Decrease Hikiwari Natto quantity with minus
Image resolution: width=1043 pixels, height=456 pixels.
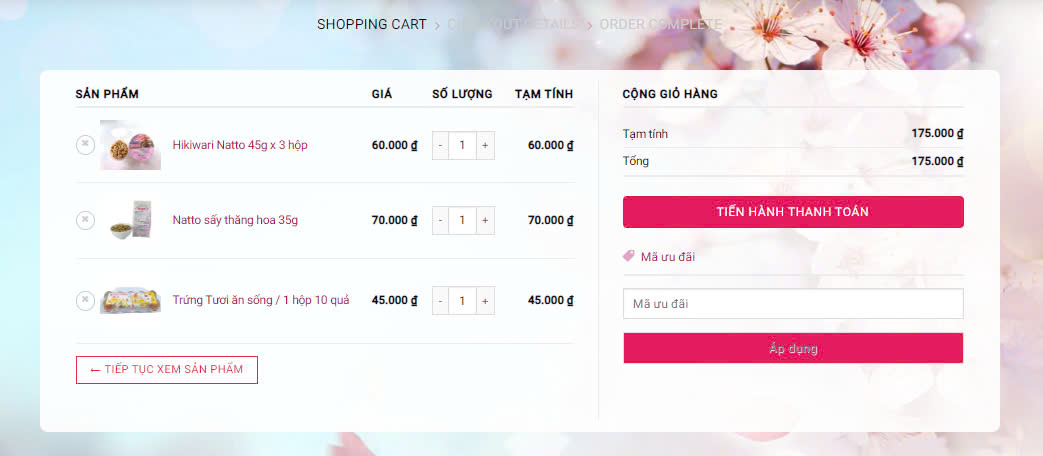(440, 145)
